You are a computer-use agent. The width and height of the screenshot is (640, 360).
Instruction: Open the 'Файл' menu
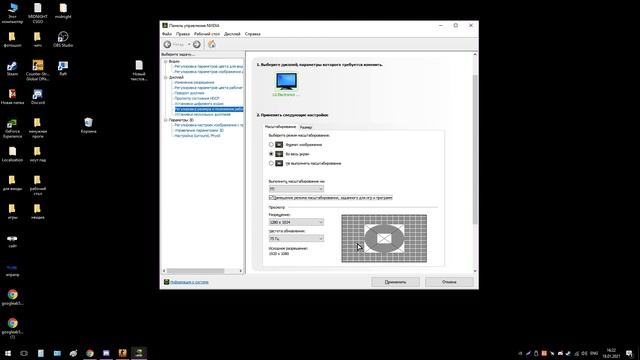point(167,34)
